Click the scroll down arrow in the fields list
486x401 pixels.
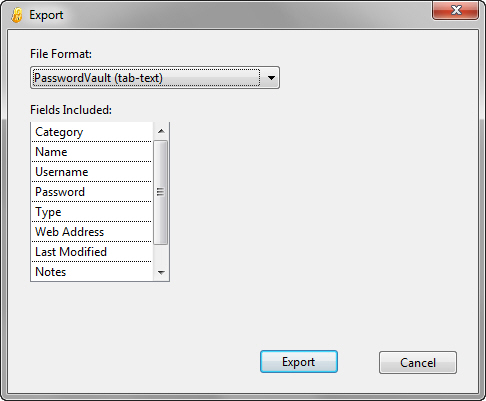click(161, 272)
